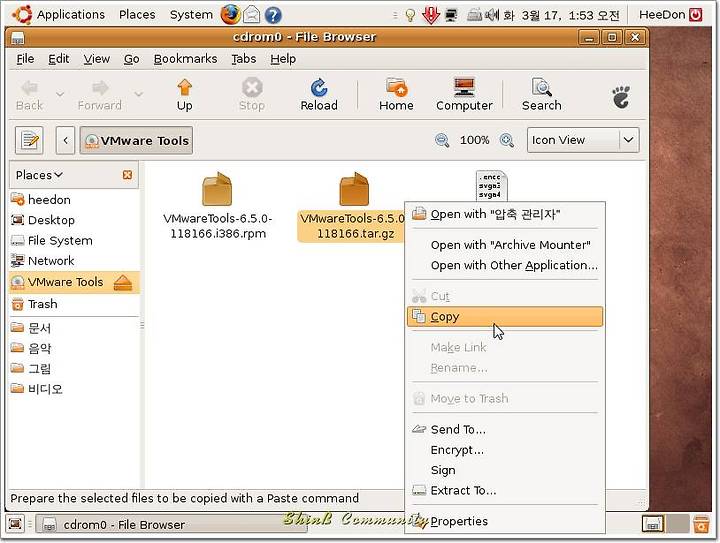Close the Places side pane
Screen dimensions: 720x543
click(x=128, y=175)
